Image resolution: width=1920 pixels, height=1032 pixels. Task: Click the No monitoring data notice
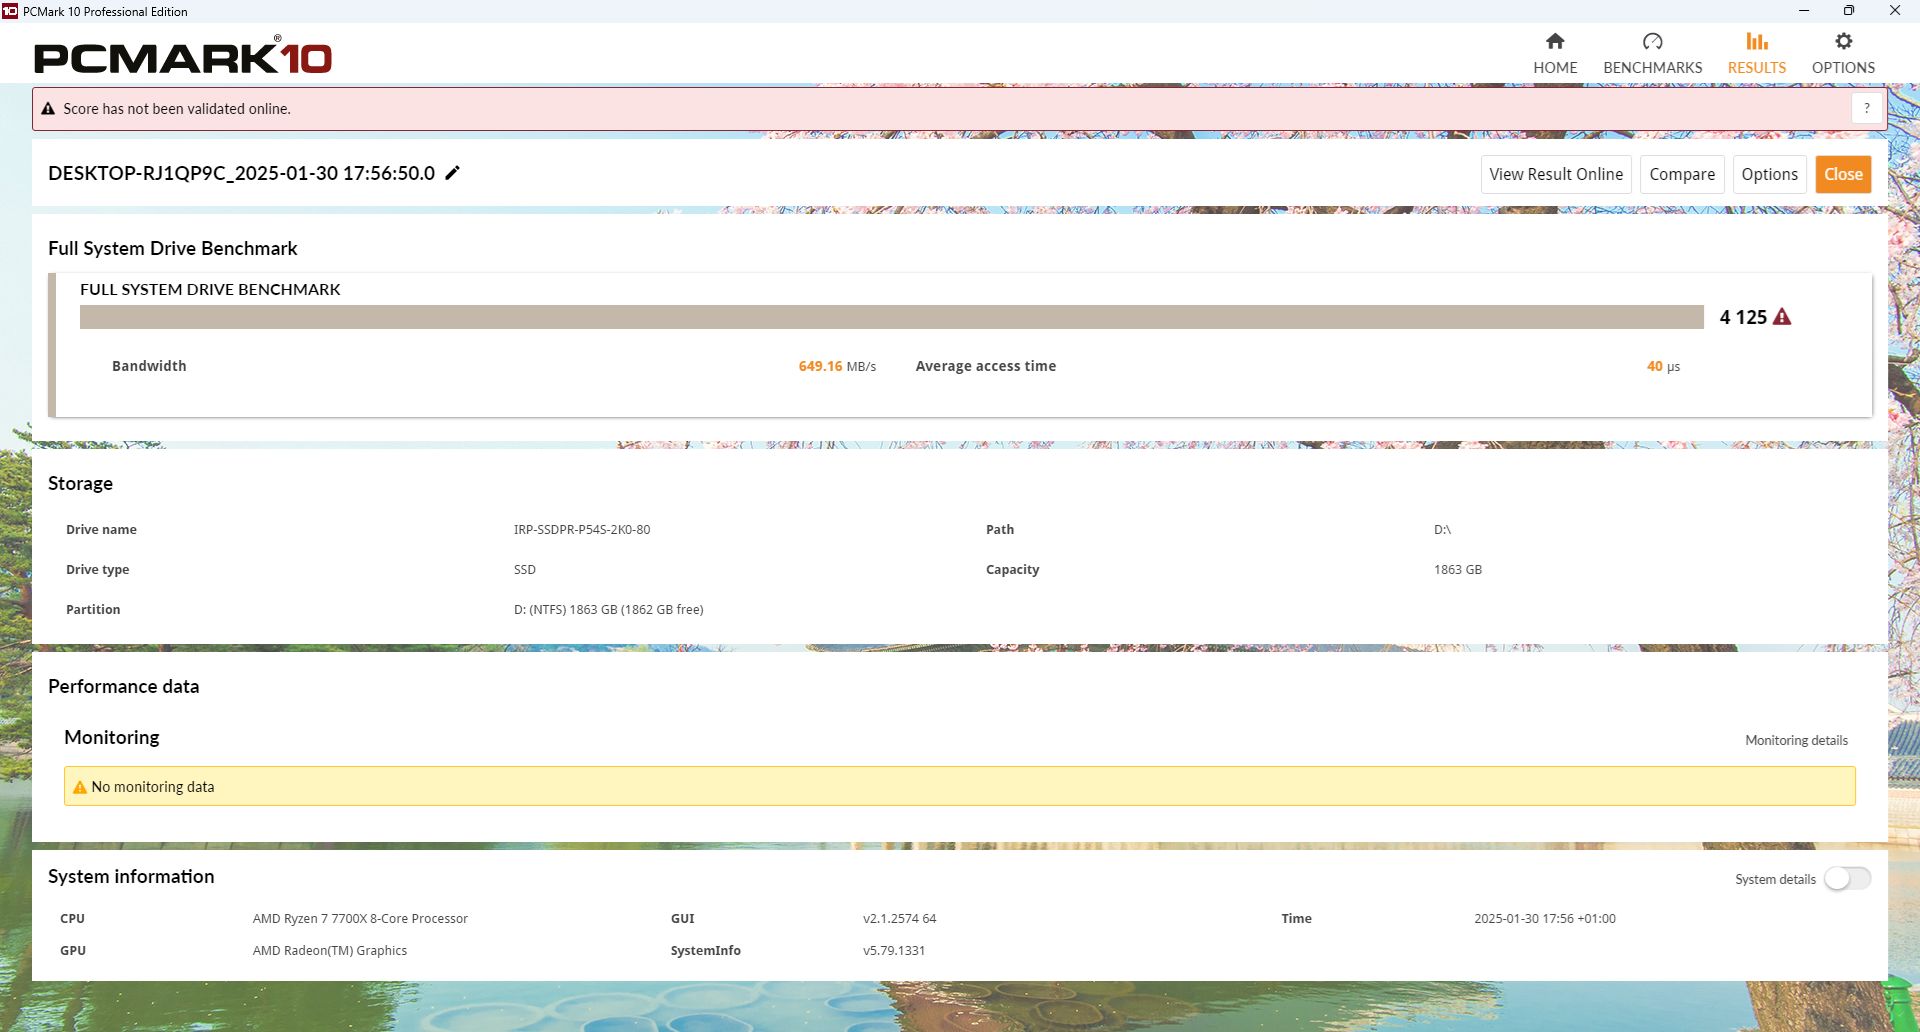pyautogui.click(x=960, y=786)
